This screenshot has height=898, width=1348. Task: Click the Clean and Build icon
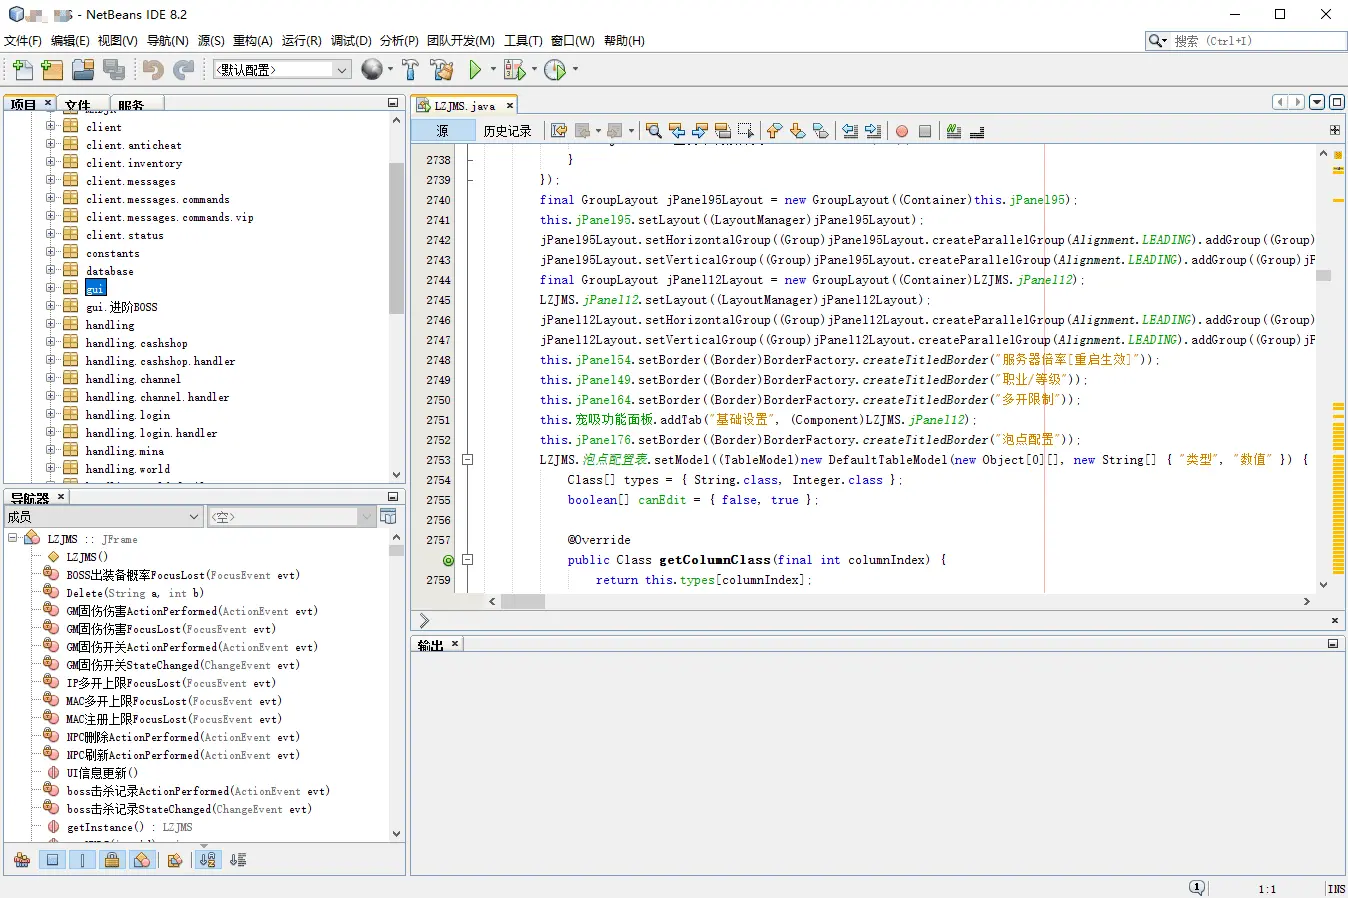(442, 69)
